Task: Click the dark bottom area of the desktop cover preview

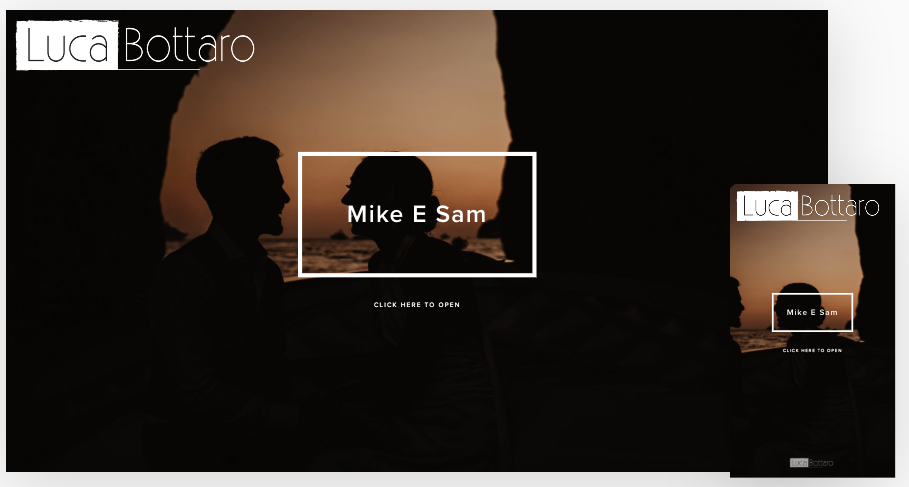Action: (x=417, y=406)
